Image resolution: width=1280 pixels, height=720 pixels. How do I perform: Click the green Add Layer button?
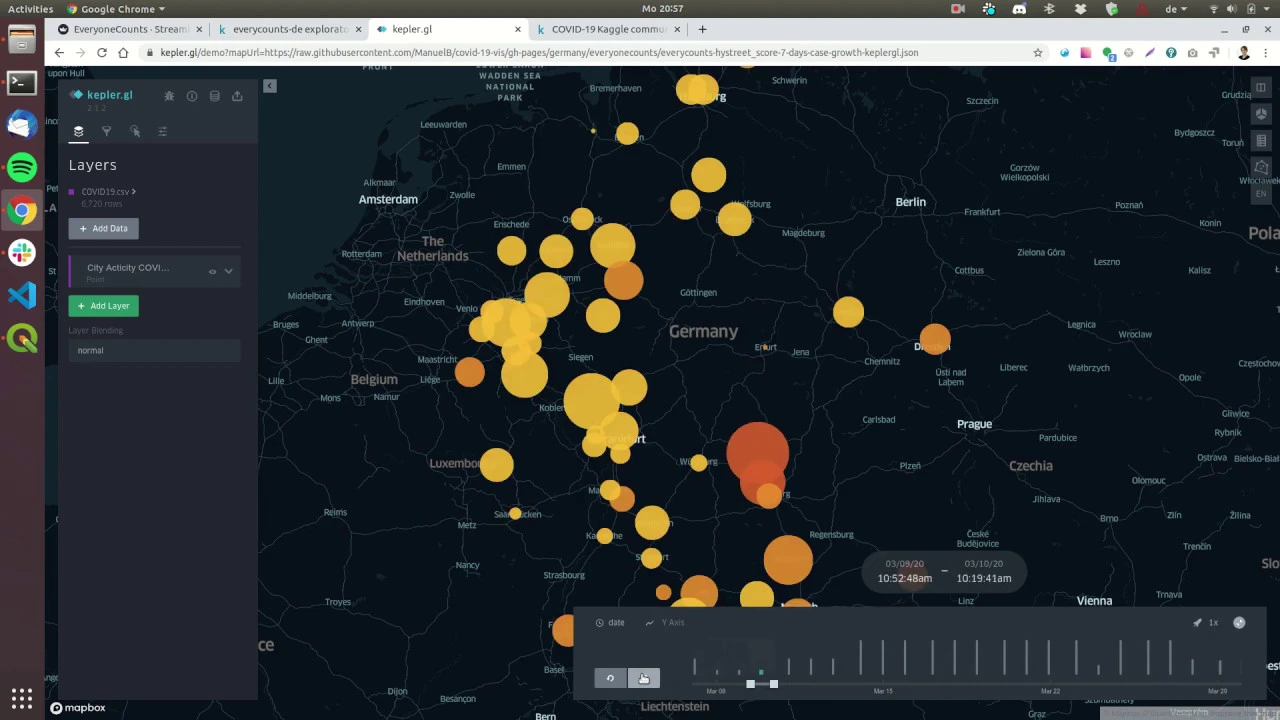(x=104, y=306)
